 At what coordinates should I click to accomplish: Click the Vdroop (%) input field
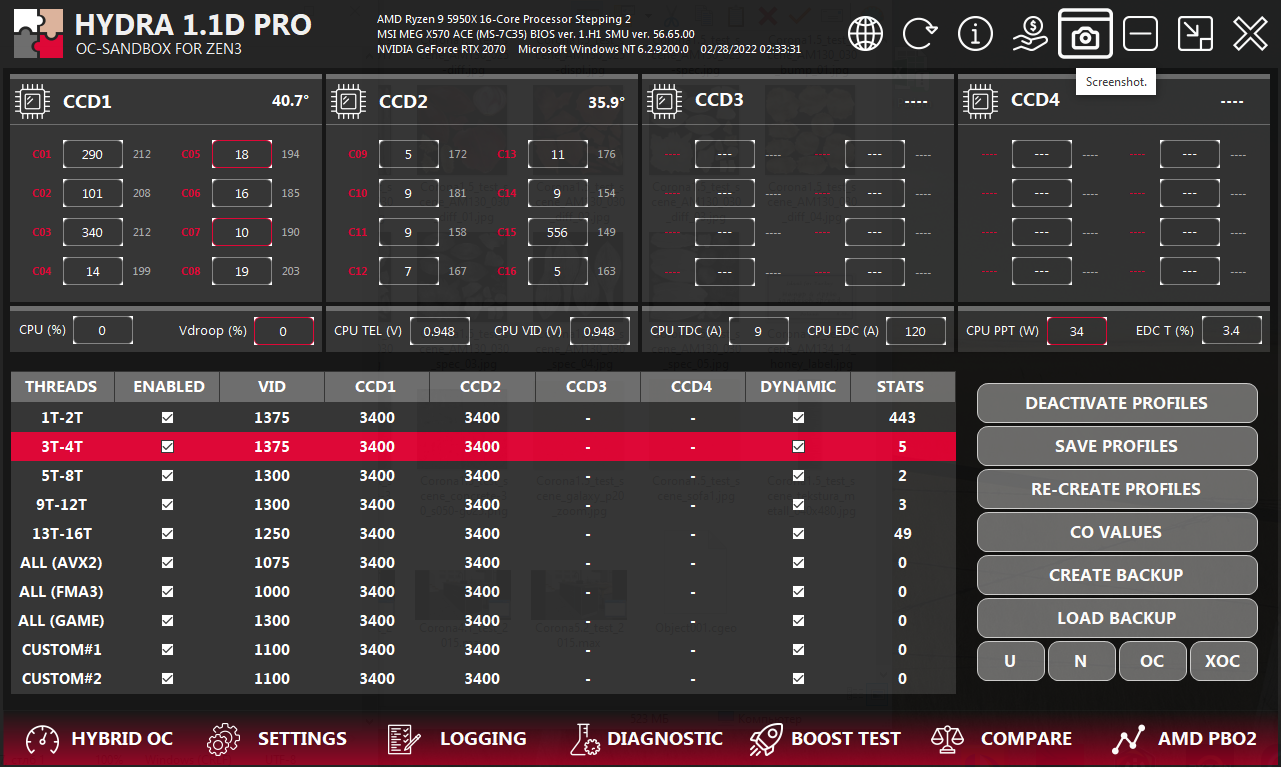click(x=283, y=331)
